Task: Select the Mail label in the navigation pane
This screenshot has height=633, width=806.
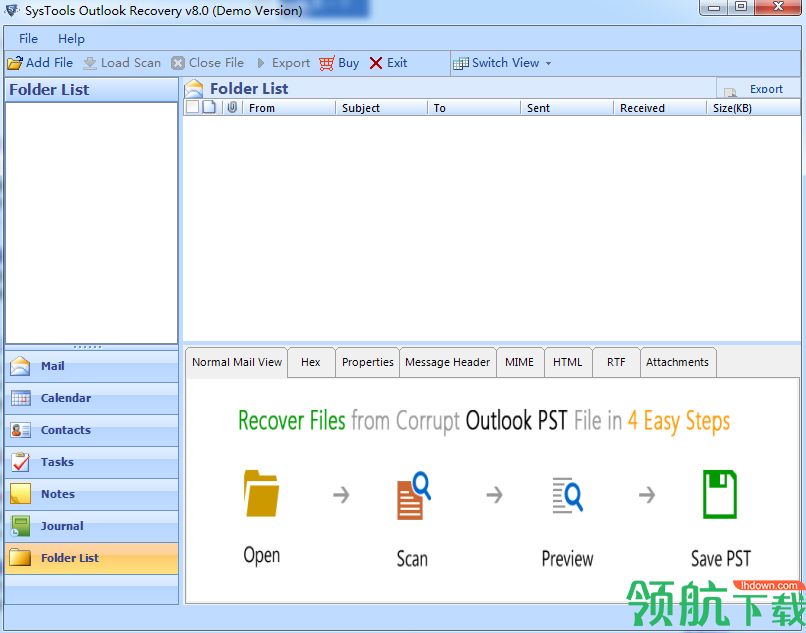Action: tap(52, 366)
